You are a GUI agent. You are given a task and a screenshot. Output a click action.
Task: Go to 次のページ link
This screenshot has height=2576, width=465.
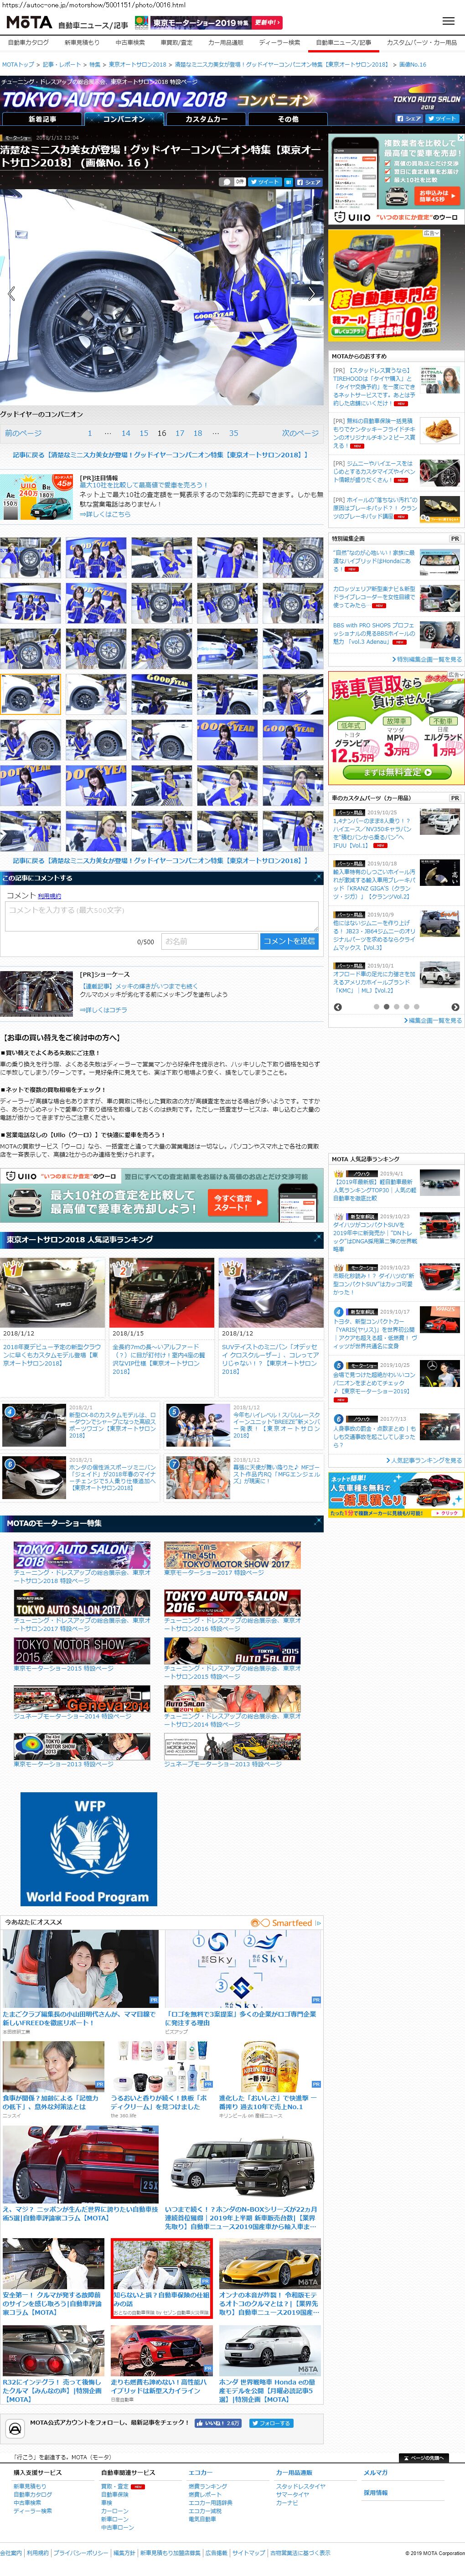[x=300, y=433]
